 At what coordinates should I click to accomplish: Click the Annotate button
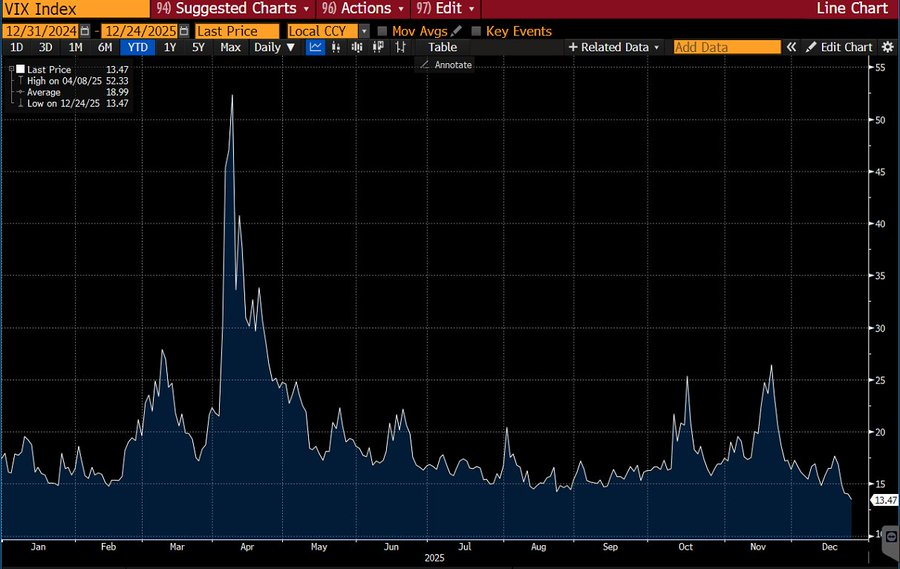point(446,65)
